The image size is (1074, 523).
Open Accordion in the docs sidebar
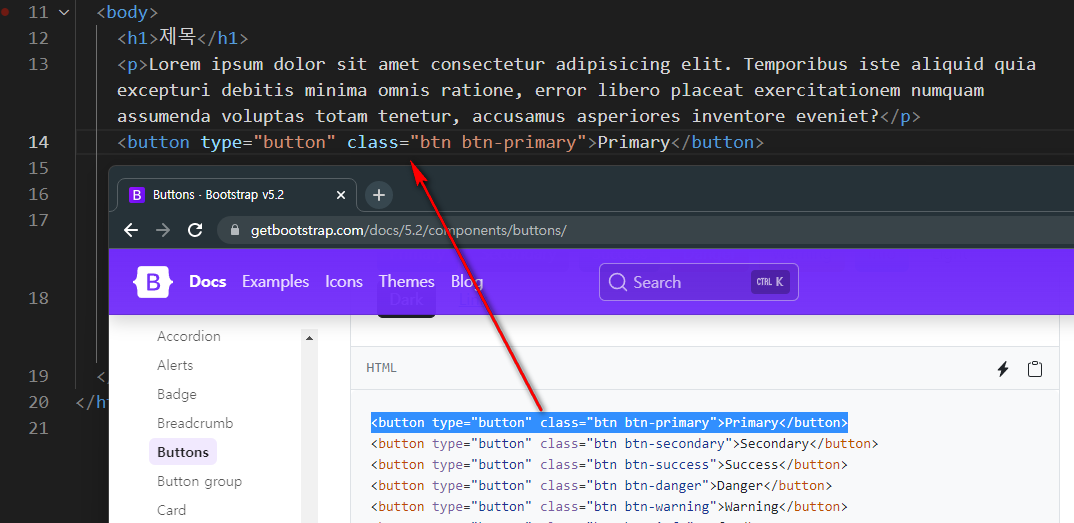[x=189, y=336]
